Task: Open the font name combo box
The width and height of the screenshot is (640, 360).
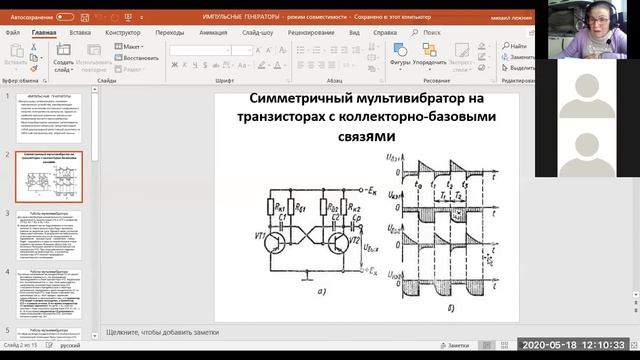Action: click(200, 50)
